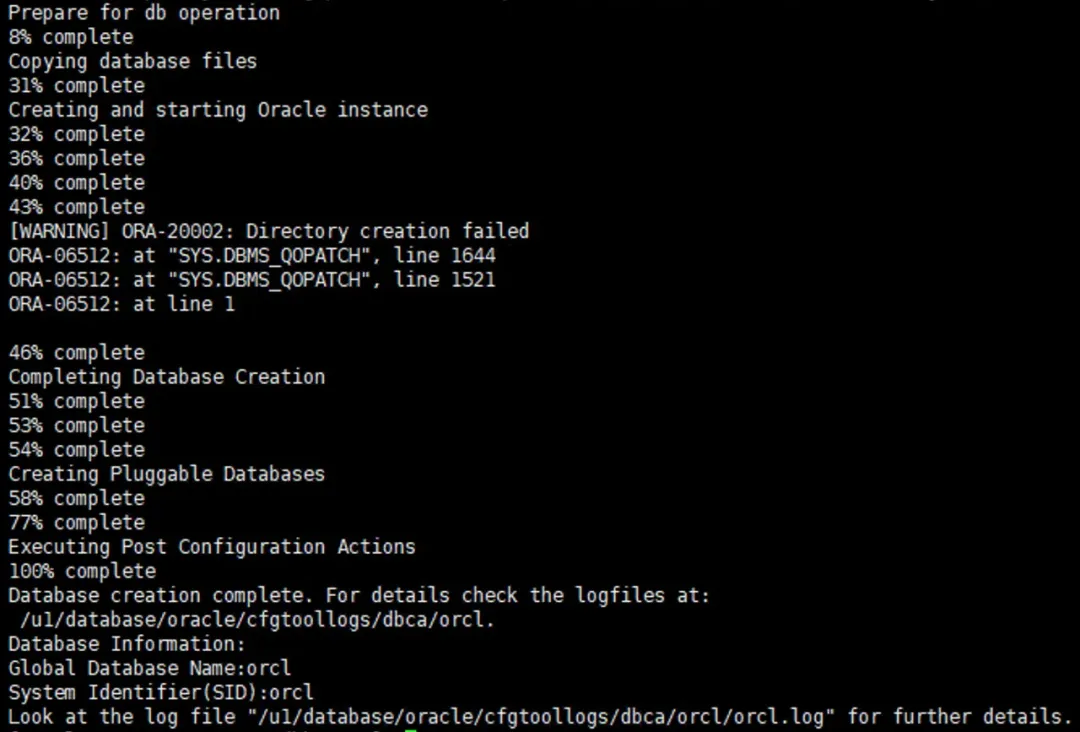Click the "77% complete" progress line

[x=76, y=523]
